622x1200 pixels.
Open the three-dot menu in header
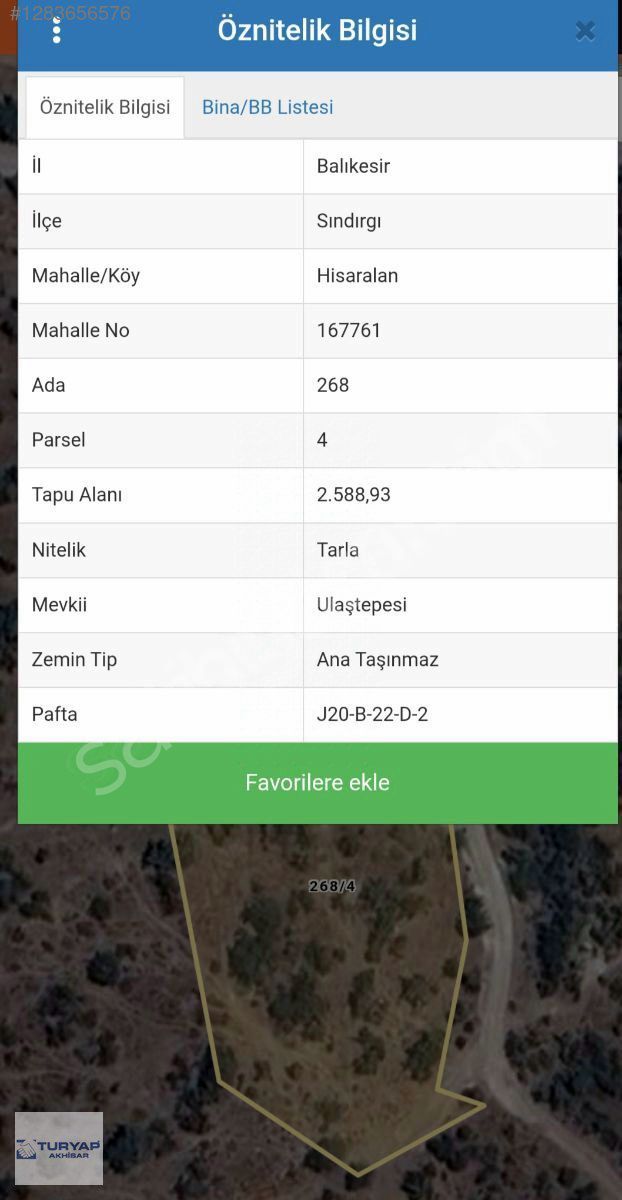click(56, 31)
